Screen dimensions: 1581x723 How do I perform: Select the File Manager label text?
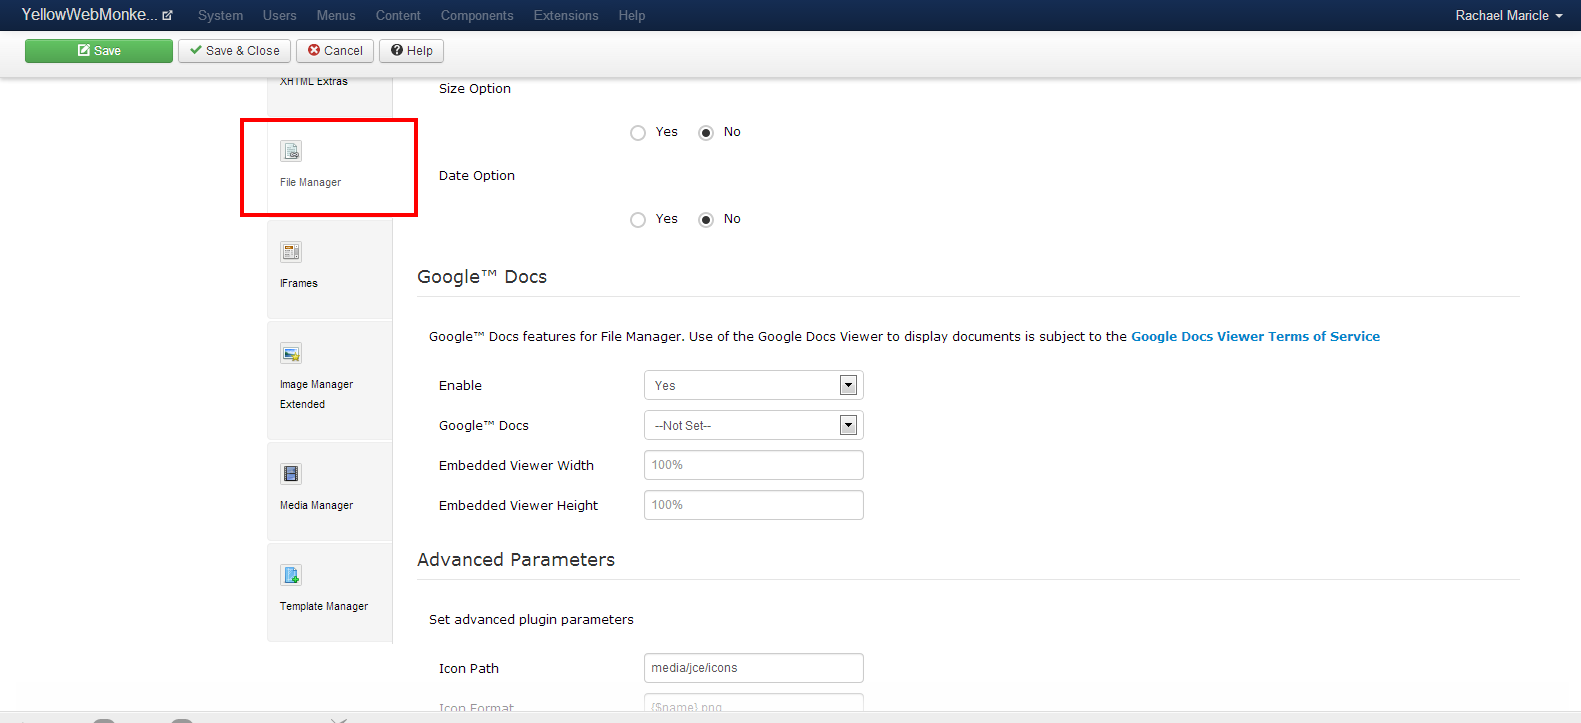coord(310,182)
